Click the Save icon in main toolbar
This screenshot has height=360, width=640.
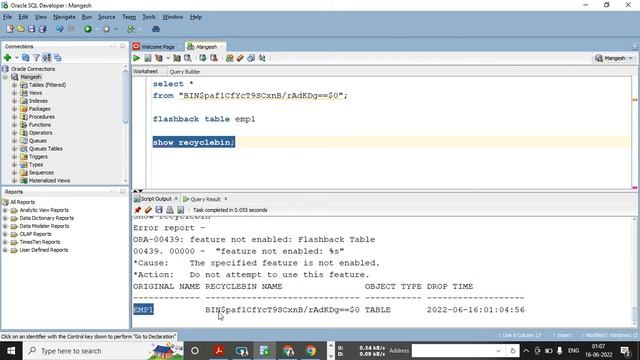pyautogui.click(x=31, y=29)
